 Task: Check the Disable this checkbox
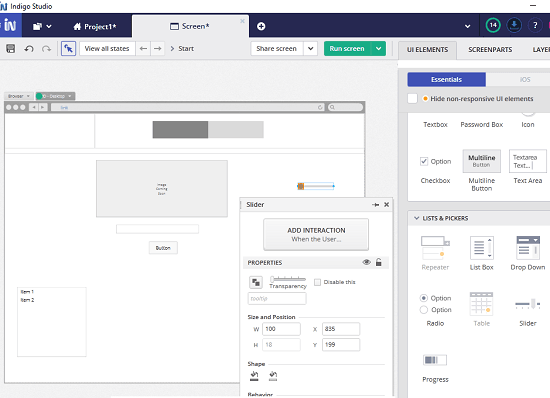point(317,282)
